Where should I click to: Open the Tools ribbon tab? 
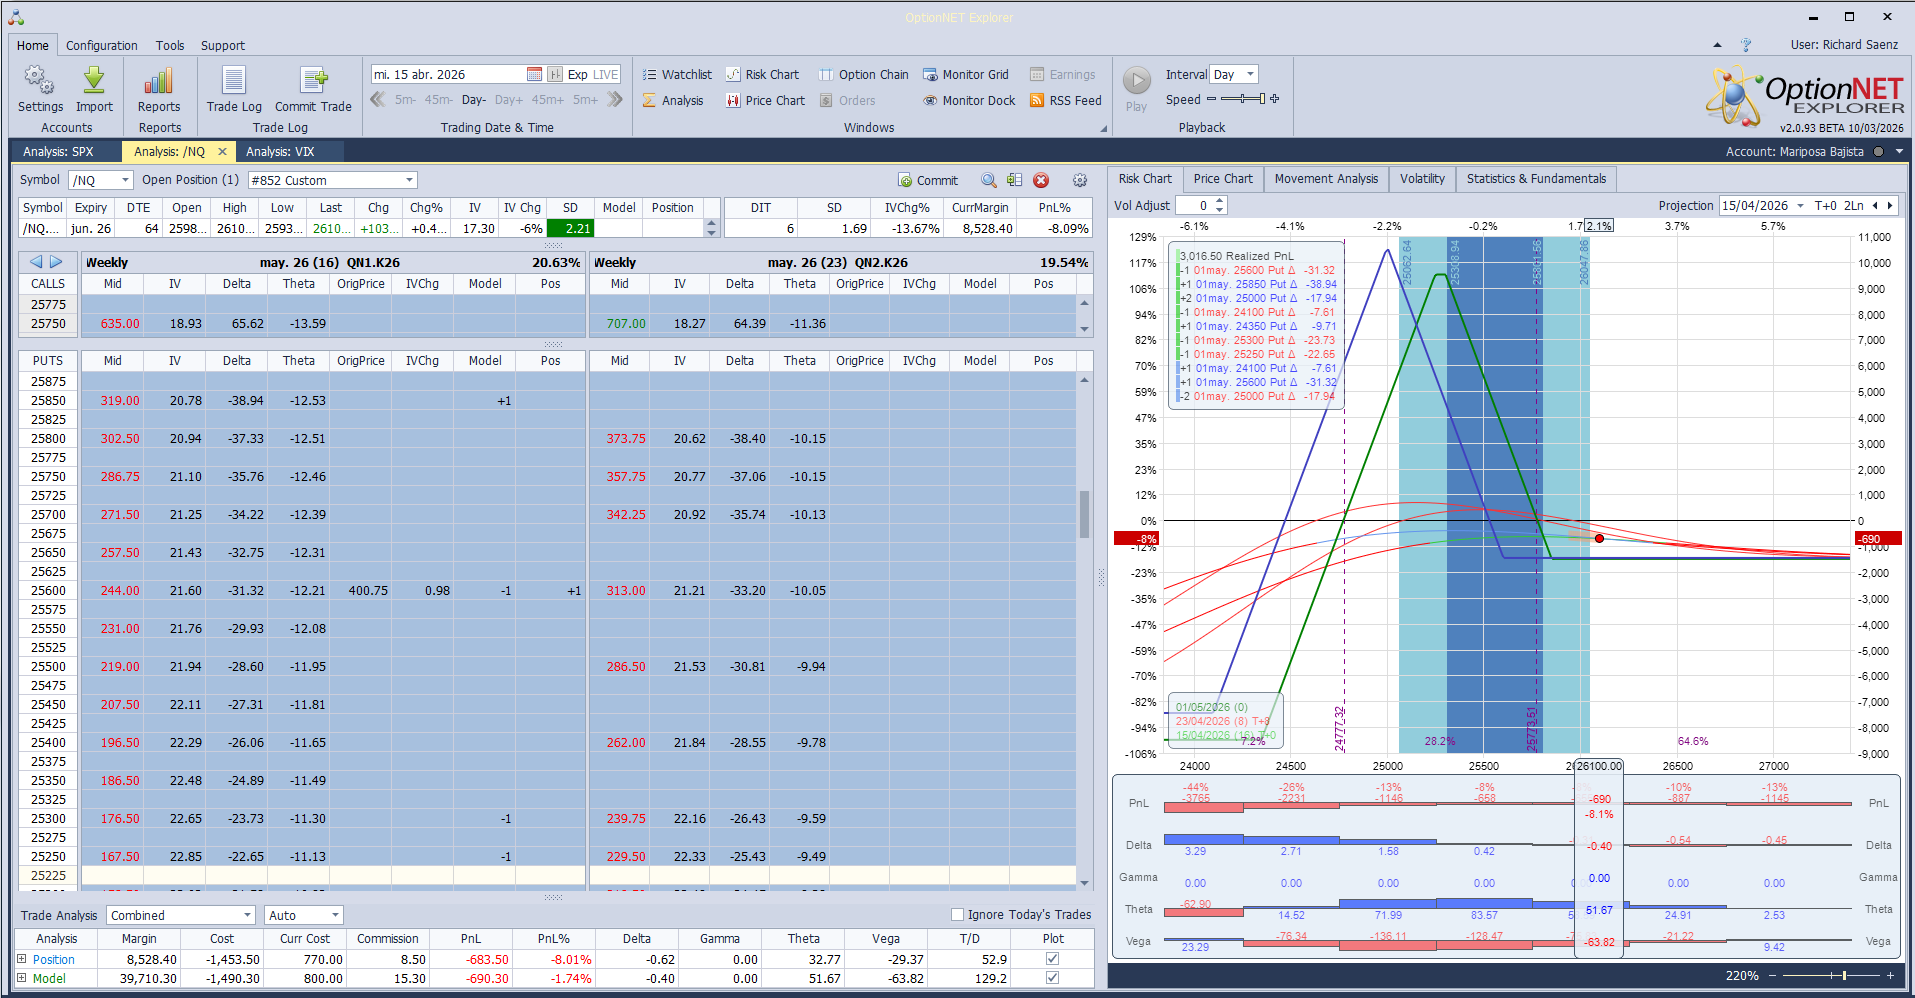(x=170, y=45)
